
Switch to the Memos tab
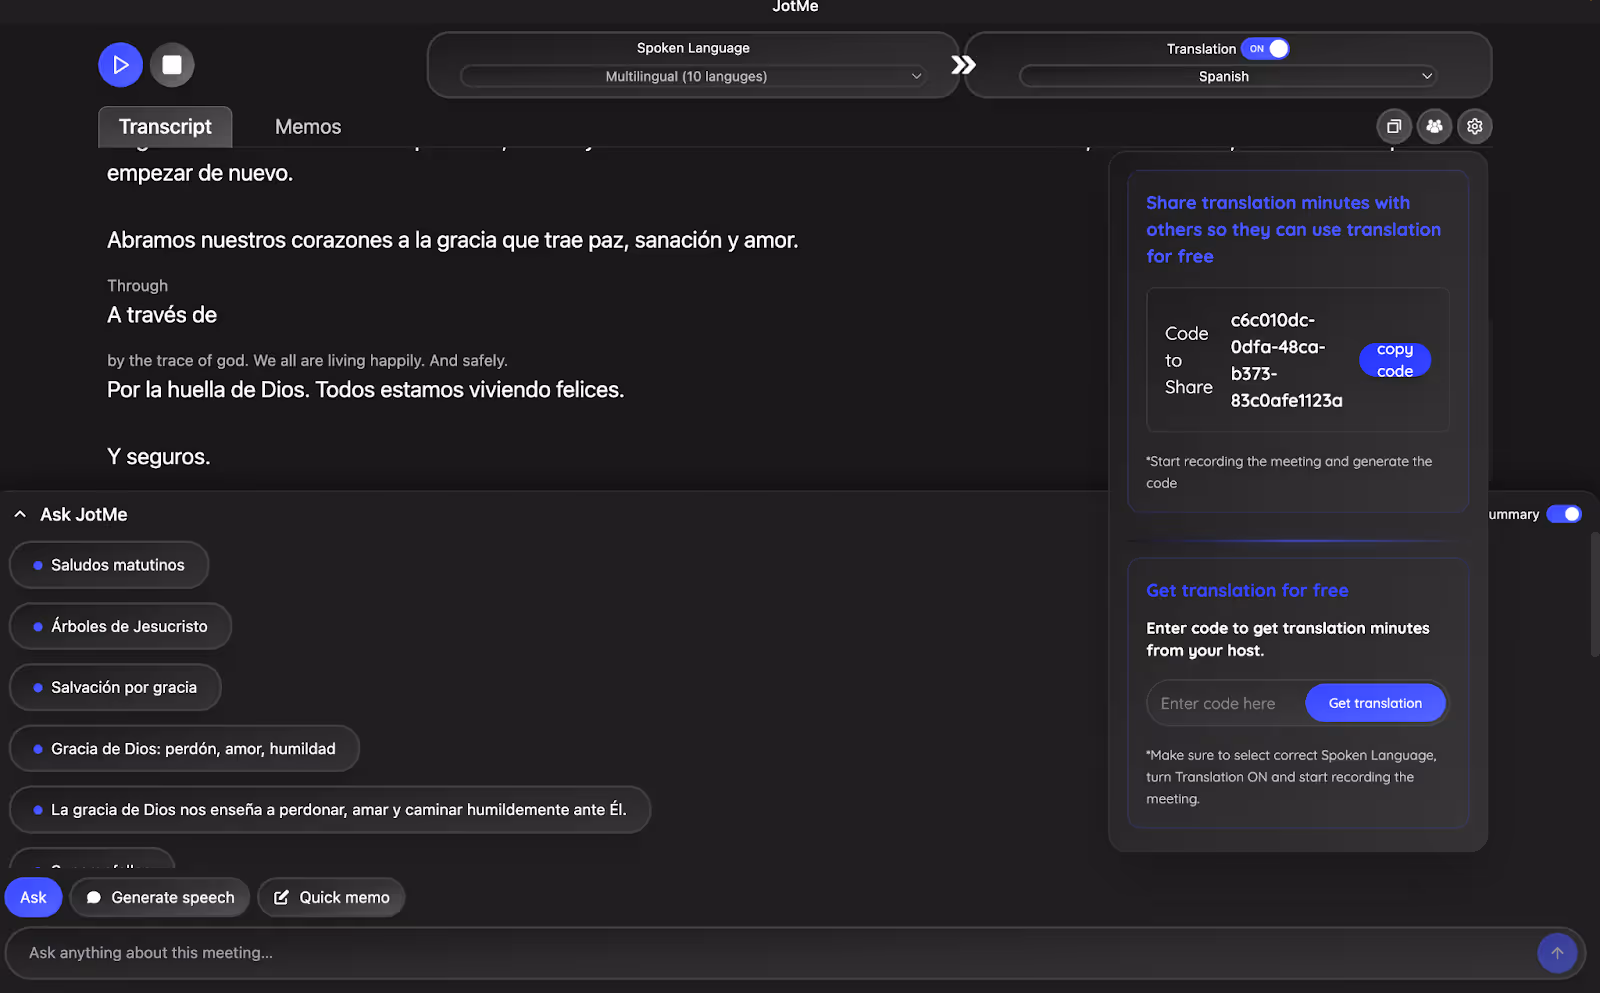[308, 127]
